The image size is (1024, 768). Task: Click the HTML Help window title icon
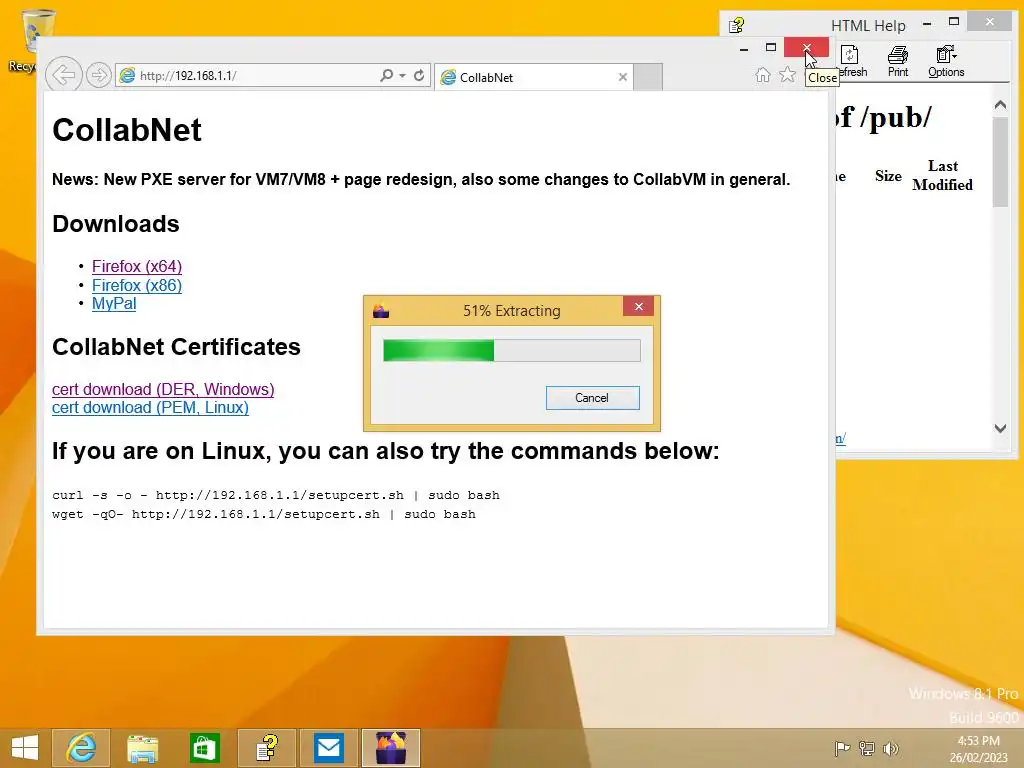(737, 25)
